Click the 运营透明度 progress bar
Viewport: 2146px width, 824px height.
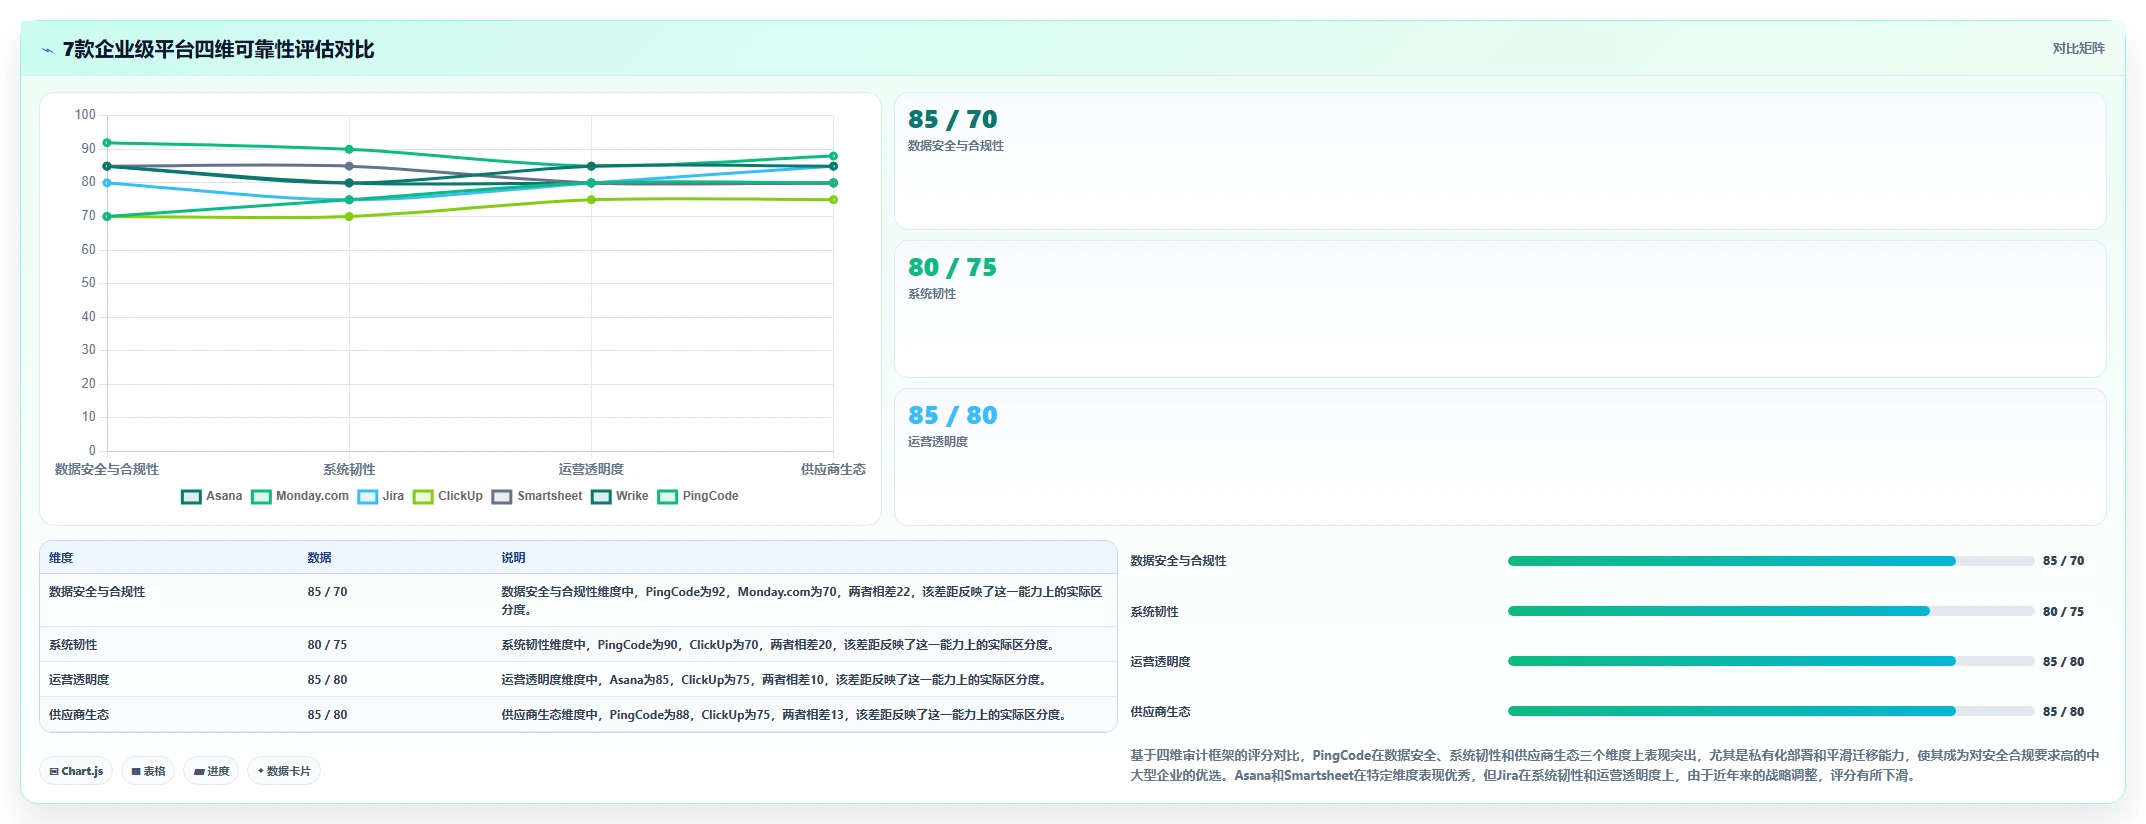[x=1771, y=661]
